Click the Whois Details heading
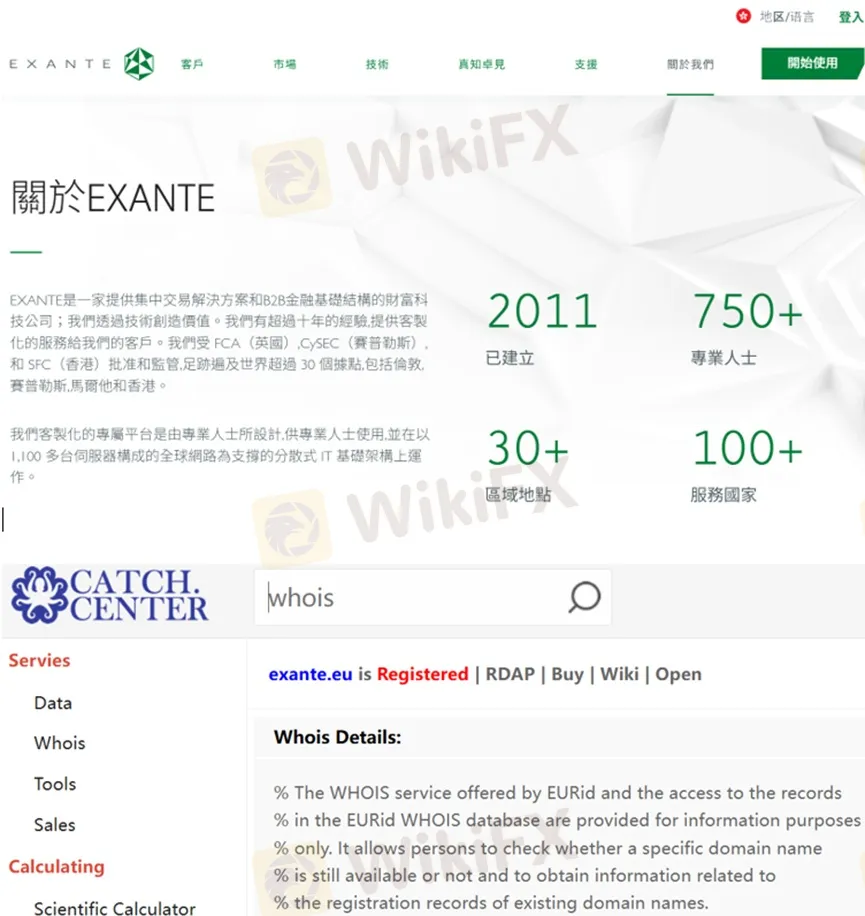 (x=338, y=737)
